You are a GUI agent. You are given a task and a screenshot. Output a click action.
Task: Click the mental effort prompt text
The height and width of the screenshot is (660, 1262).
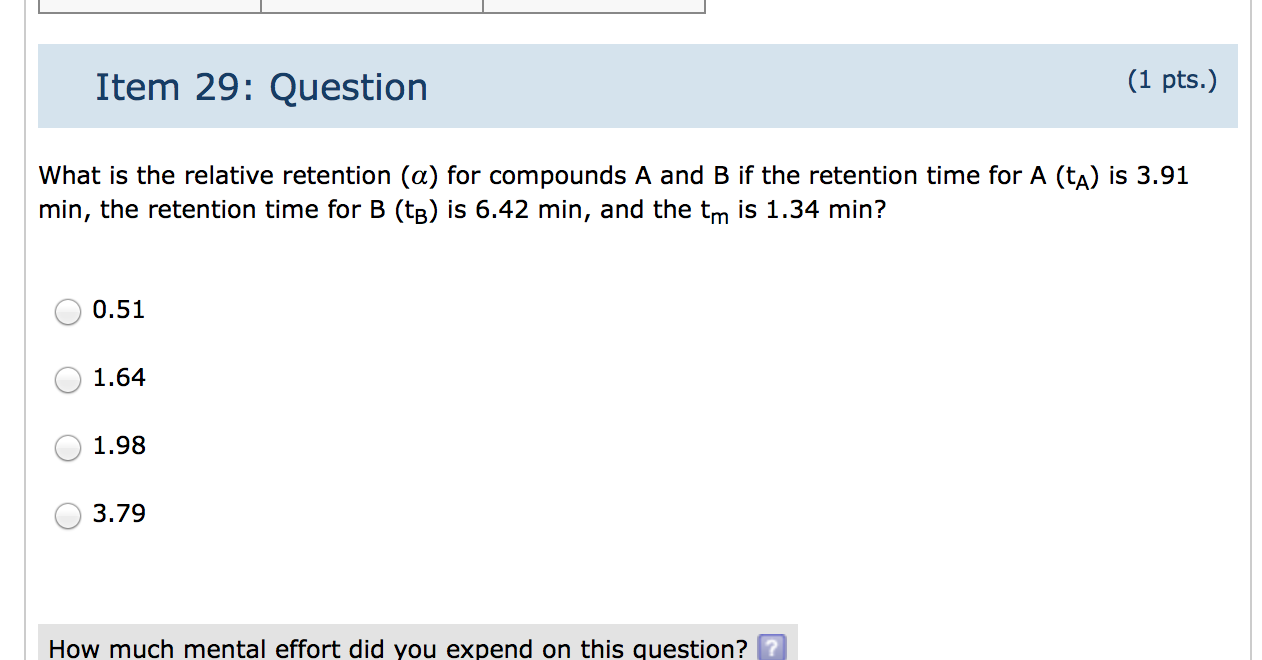pos(398,648)
